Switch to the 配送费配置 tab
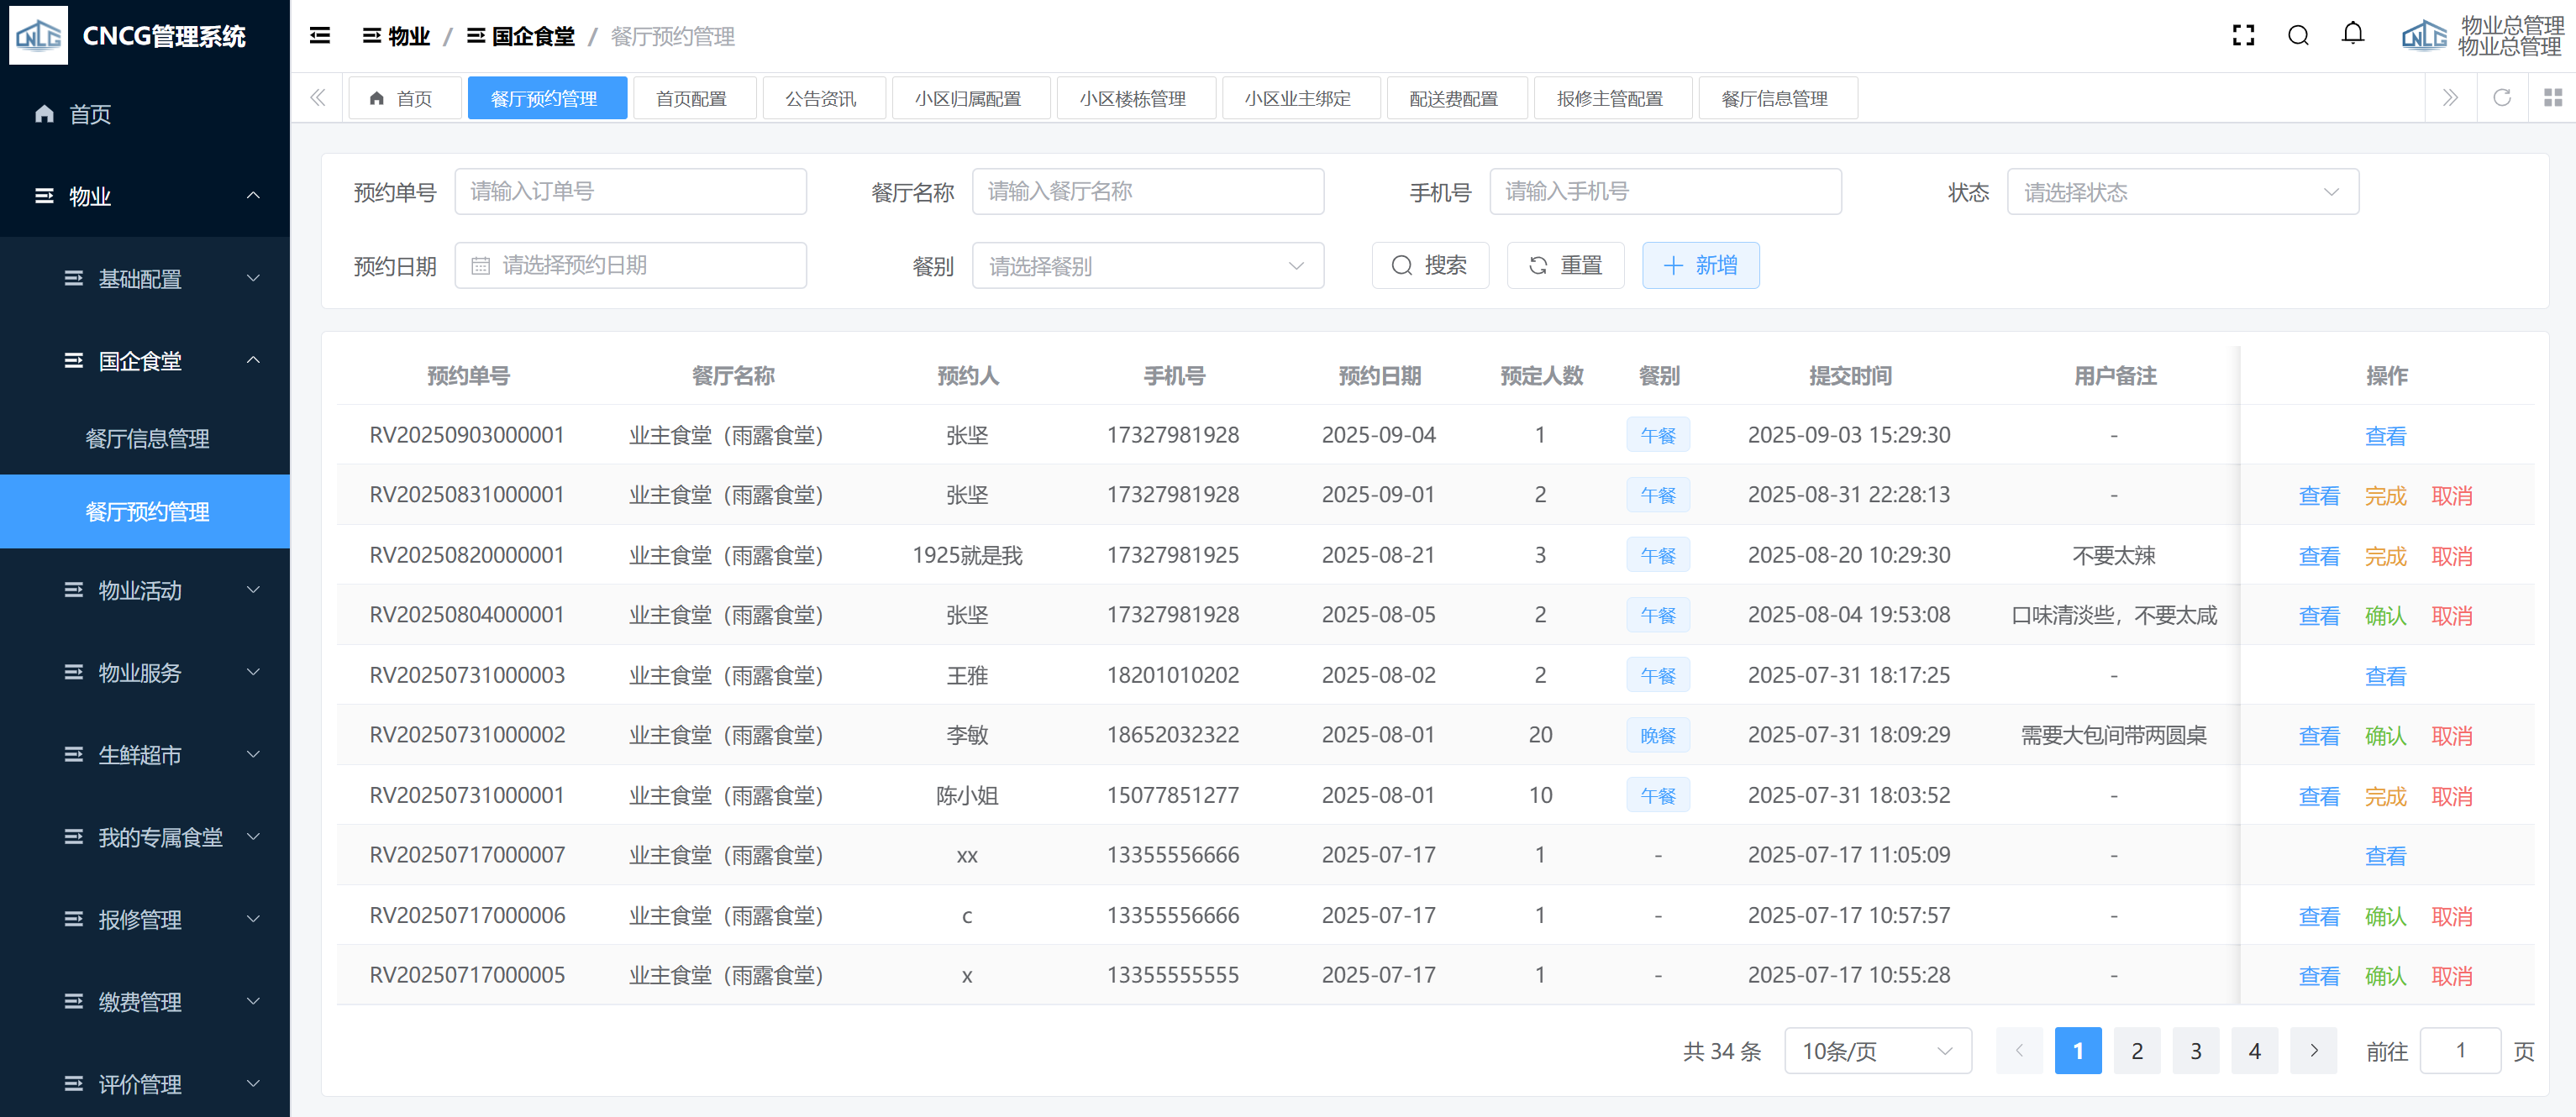This screenshot has width=2576, height=1117. click(x=1453, y=99)
